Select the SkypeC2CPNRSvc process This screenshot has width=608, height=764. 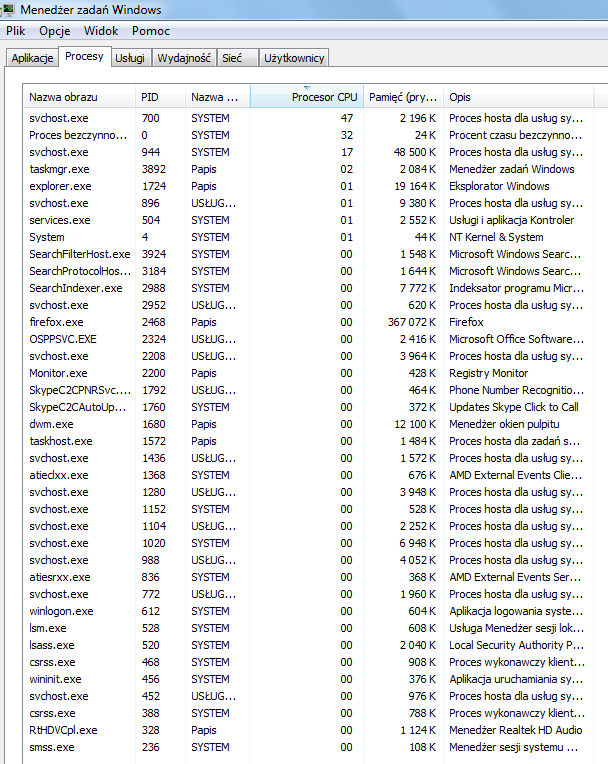308,390
